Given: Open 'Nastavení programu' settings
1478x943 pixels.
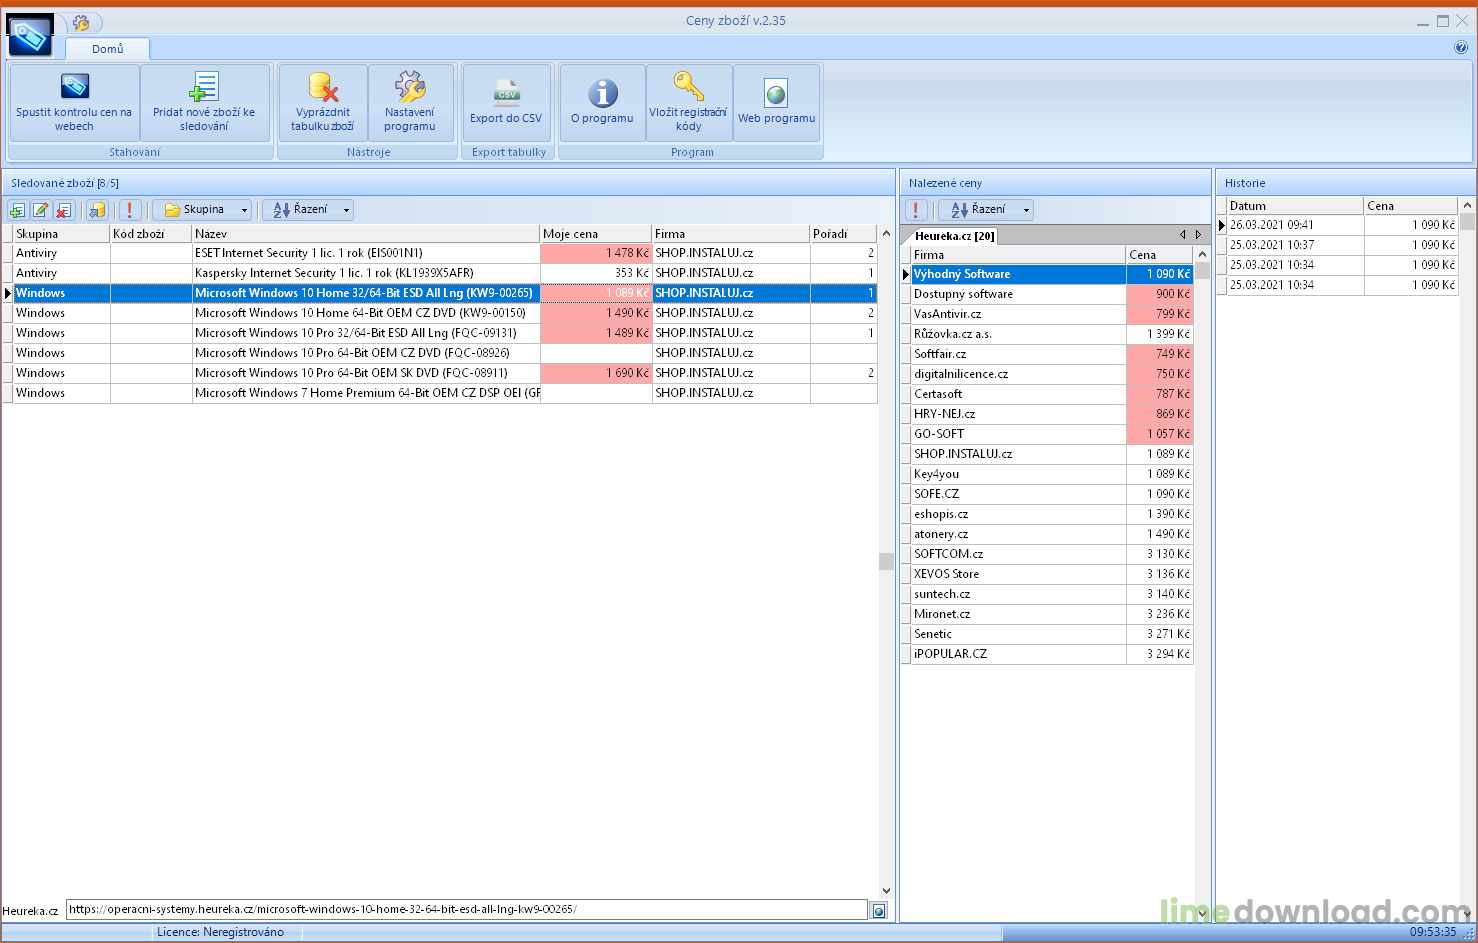Looking at the screenshot, I should point(410,103).
